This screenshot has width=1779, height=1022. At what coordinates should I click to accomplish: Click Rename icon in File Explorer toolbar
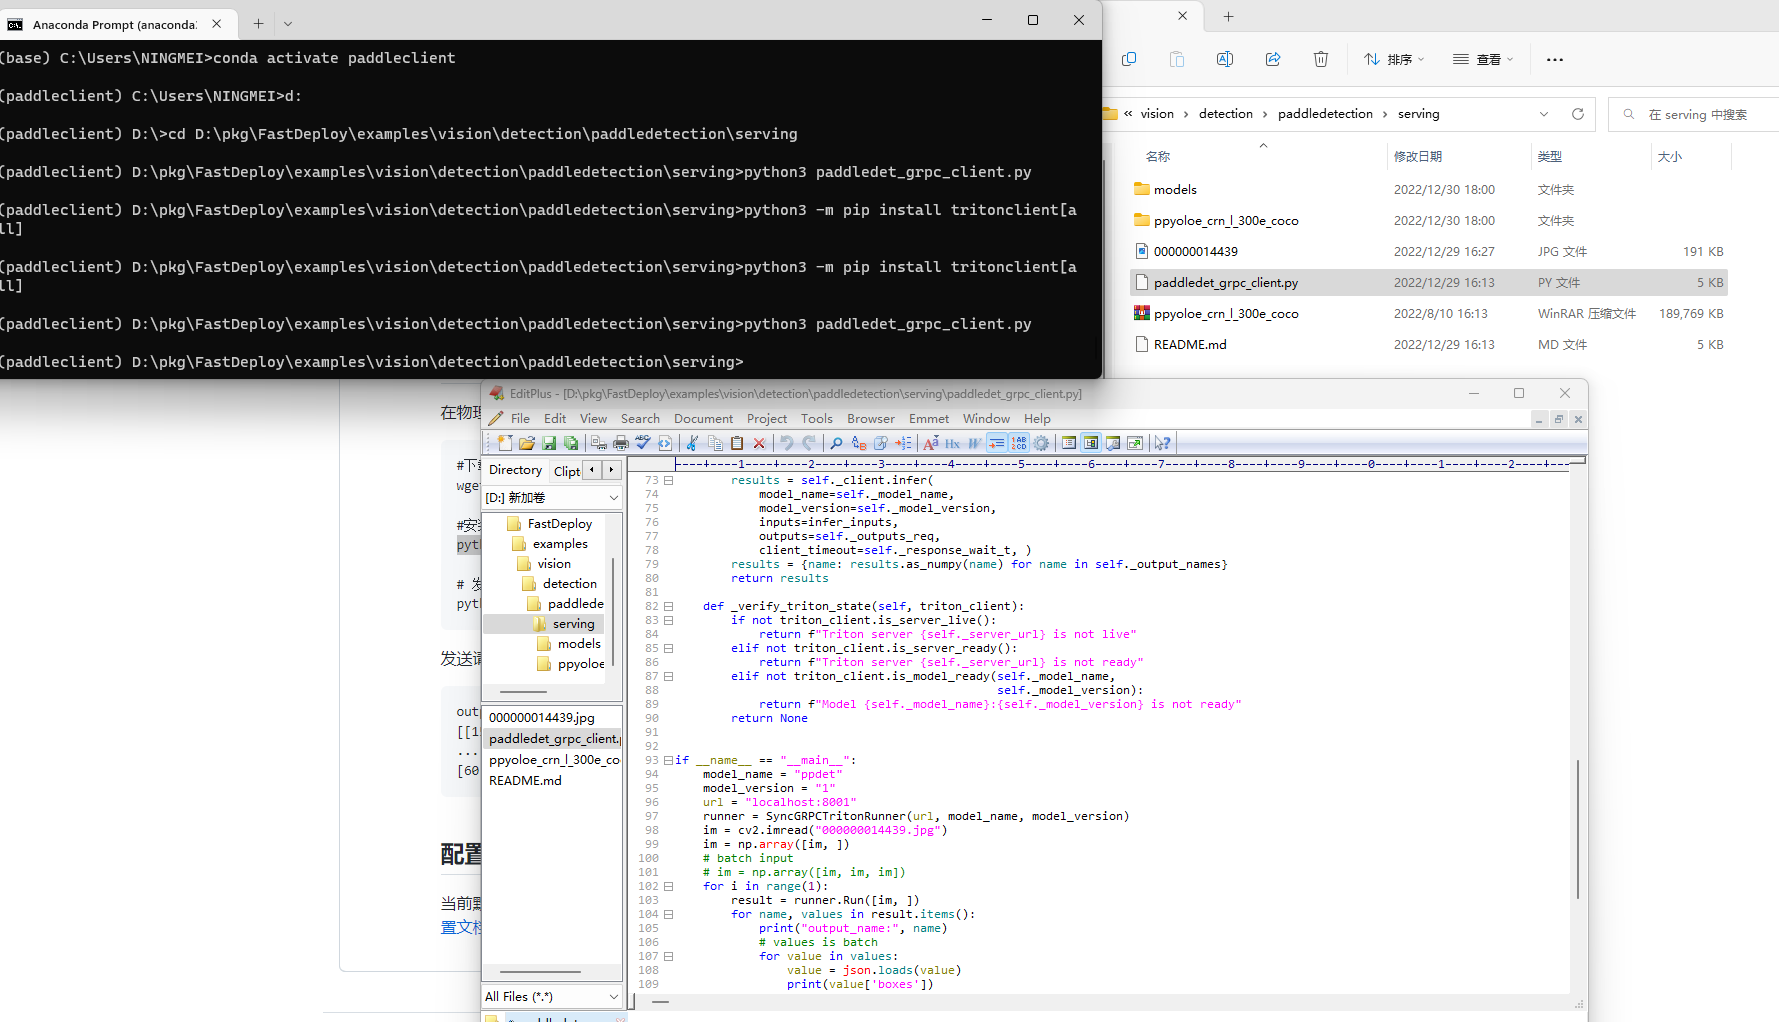tap(1225, 59)
